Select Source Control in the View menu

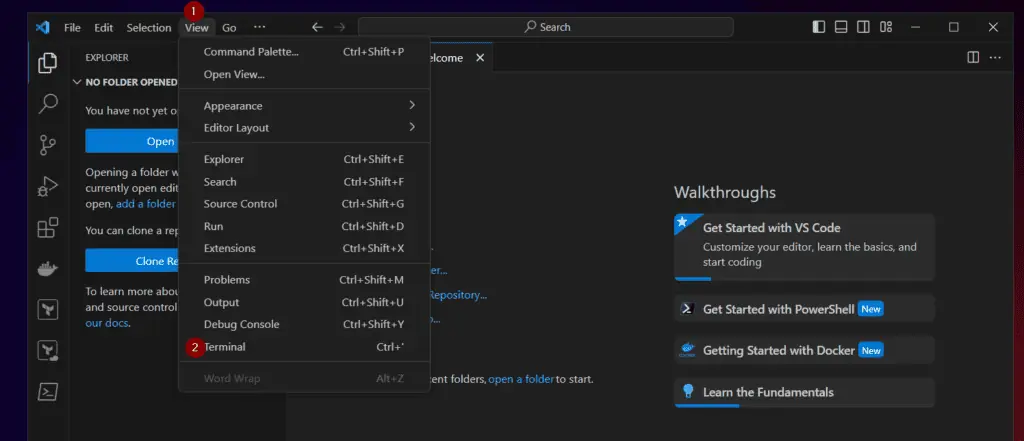[304, 204]
